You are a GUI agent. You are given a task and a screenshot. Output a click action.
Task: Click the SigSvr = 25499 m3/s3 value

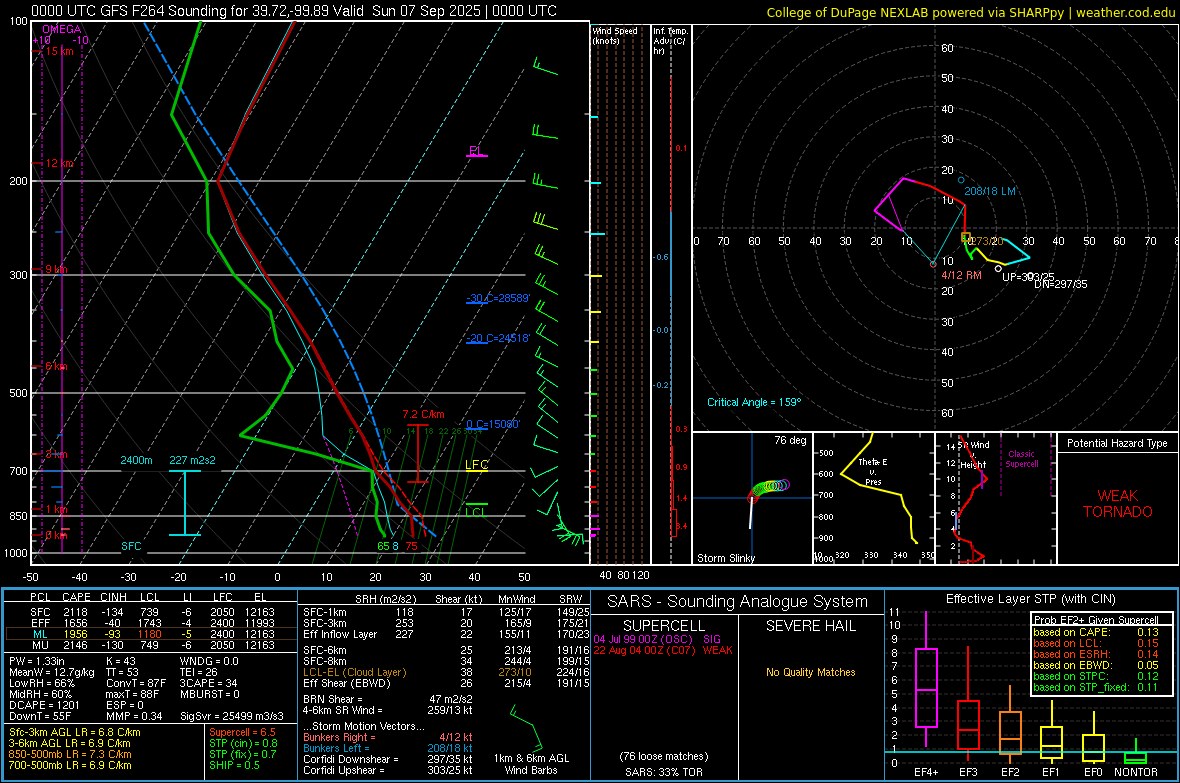point(232,716)
